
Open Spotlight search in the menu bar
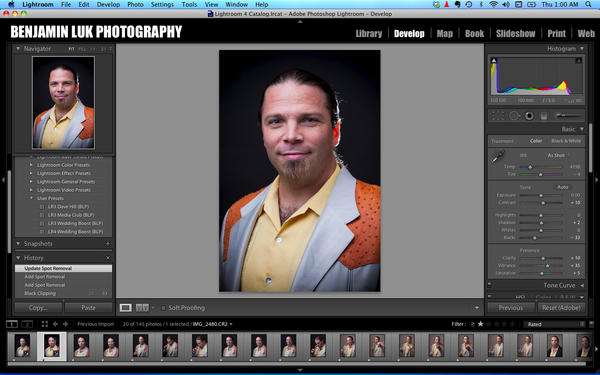click(x=589, y=5)
